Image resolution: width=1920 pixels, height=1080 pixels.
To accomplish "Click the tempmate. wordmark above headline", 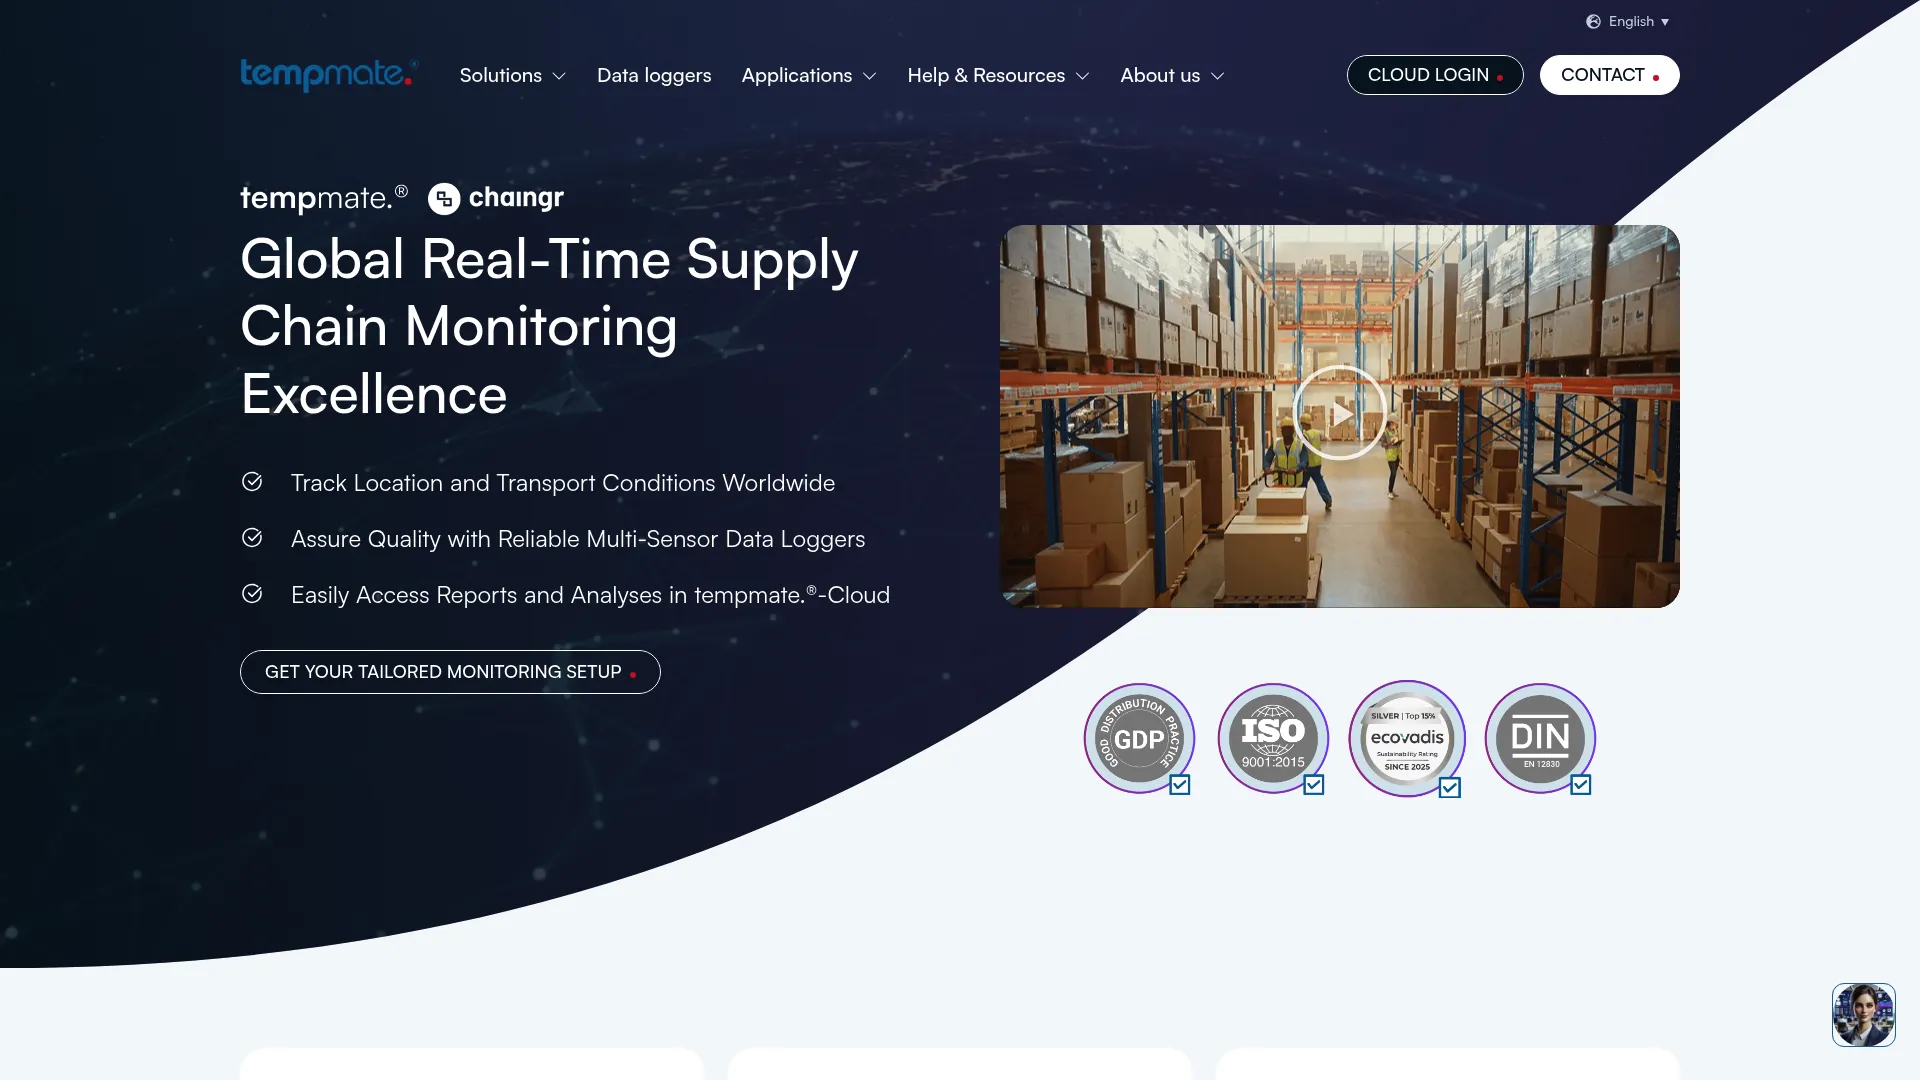I will pyautogui.click(x=324, y=198).
